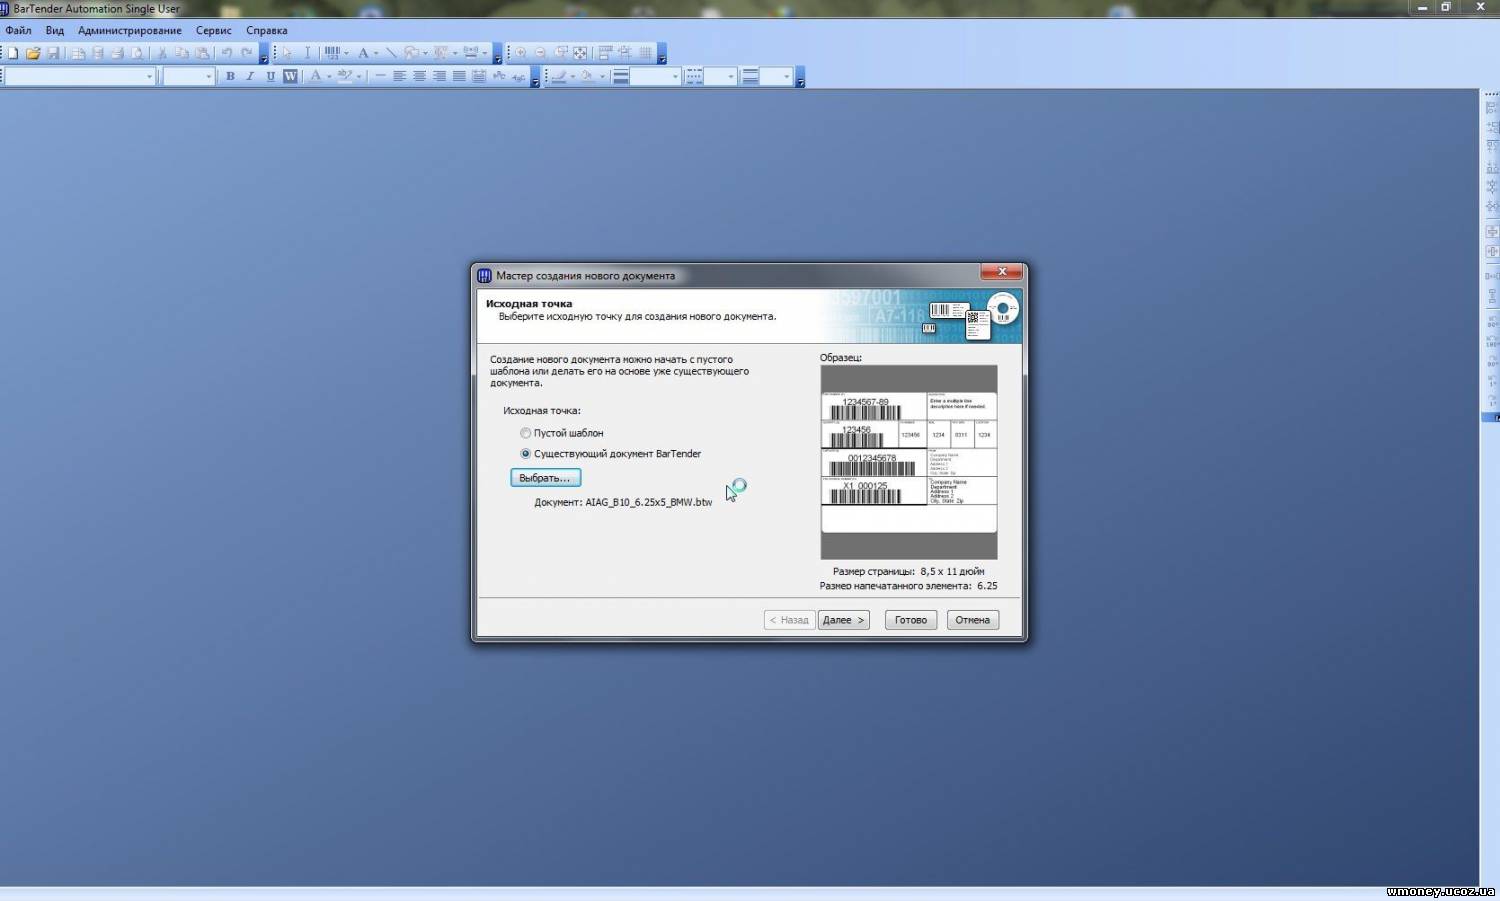Open the Сервис menu

pyautogui.click(x=214, y=30)
